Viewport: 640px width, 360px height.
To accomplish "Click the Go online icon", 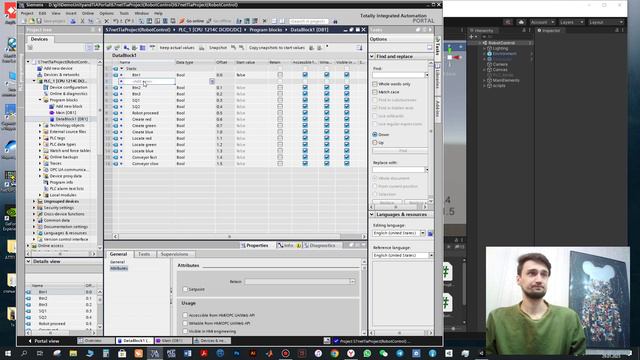I will pyautogui.click(x=182, y=21).
